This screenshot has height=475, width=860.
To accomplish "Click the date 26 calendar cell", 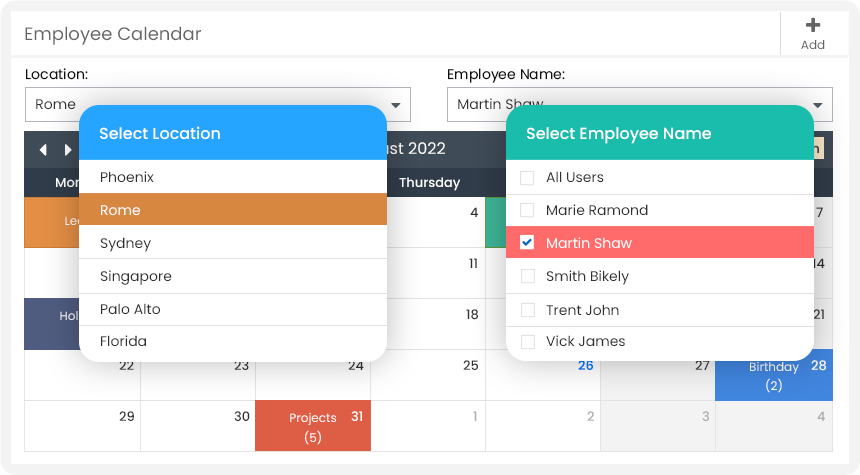I will (543, 376).
